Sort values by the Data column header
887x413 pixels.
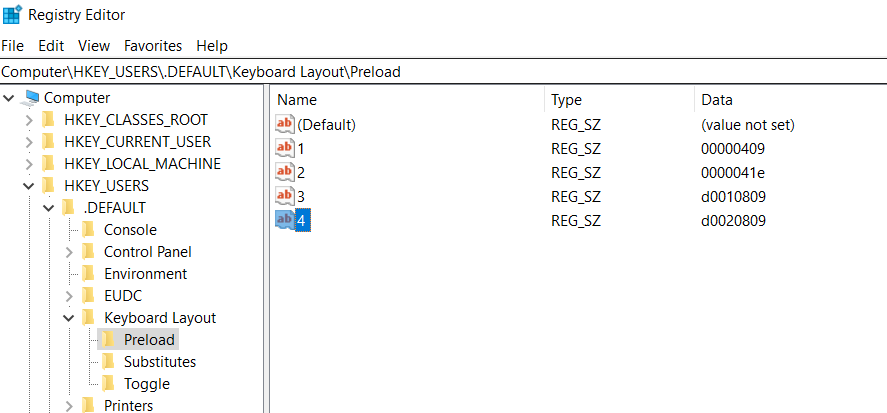(x=791, y=100)
